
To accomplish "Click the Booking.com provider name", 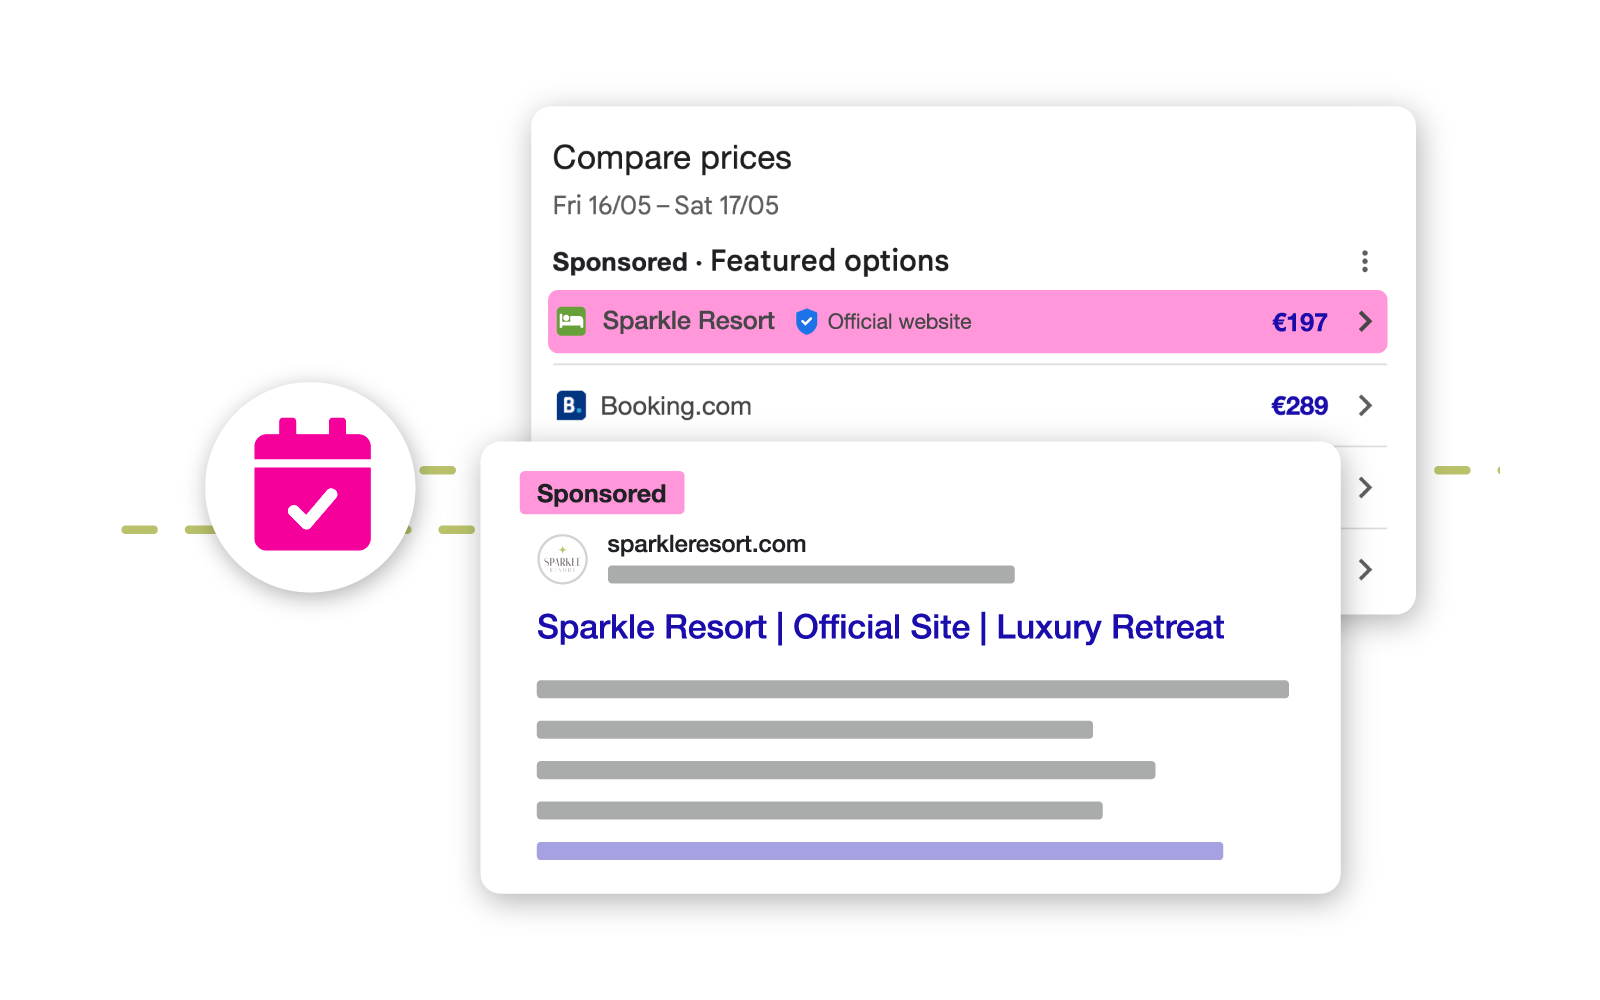I will (676, 406).
